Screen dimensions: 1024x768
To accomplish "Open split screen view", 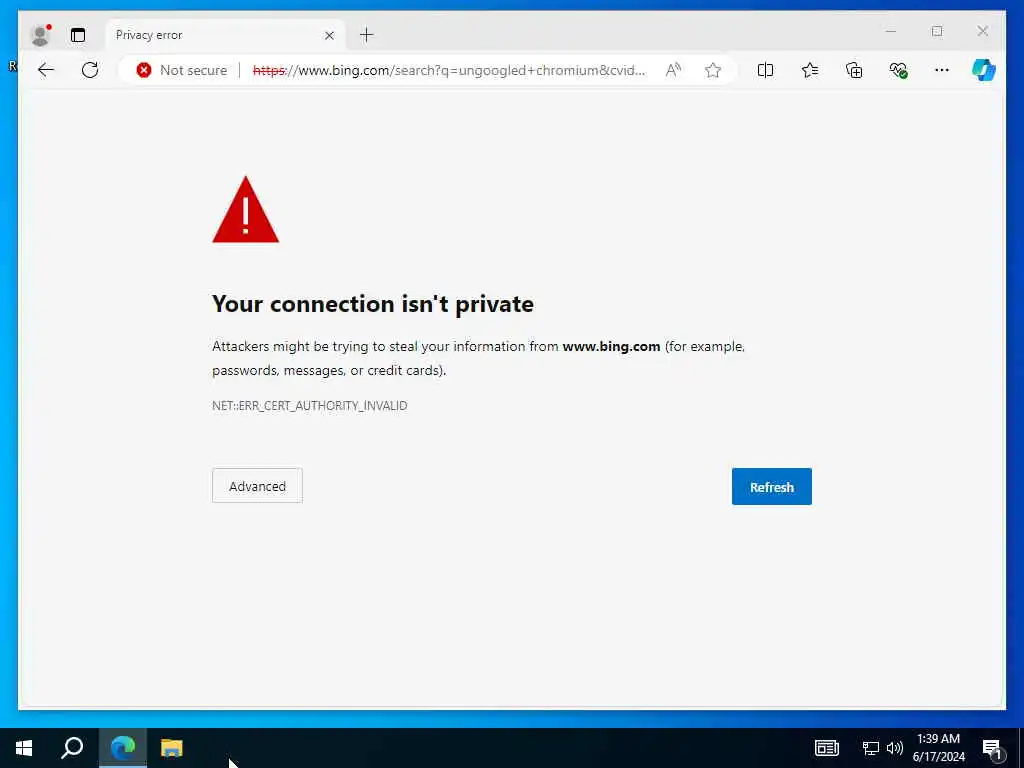I will tap(765, 70).
